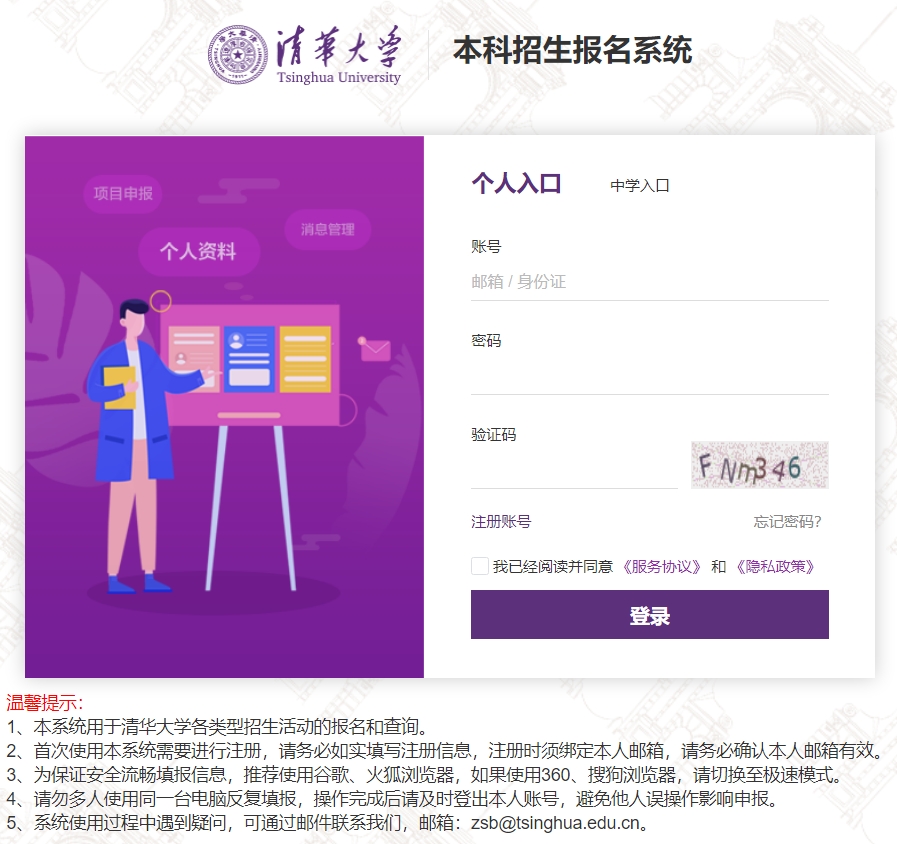Click the 密码 password input field
This screenshot has height=844, width=897.
649,376
